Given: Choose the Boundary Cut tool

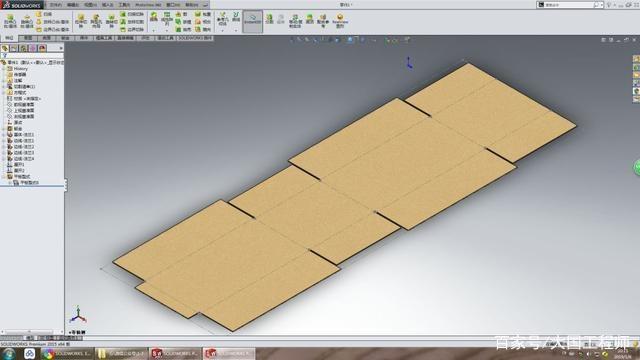Looking at the screenshot, I should [132, 29].
